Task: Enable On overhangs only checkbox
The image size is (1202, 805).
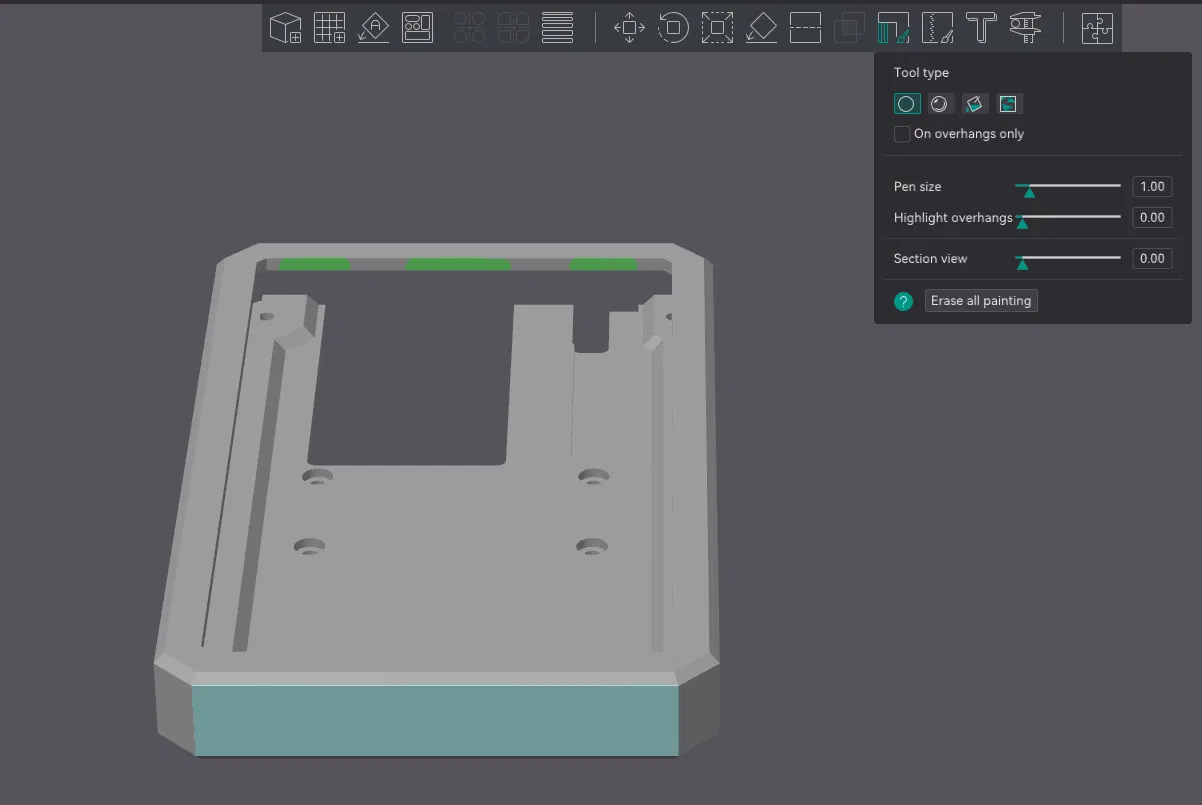Action: (x=902, y=134)
